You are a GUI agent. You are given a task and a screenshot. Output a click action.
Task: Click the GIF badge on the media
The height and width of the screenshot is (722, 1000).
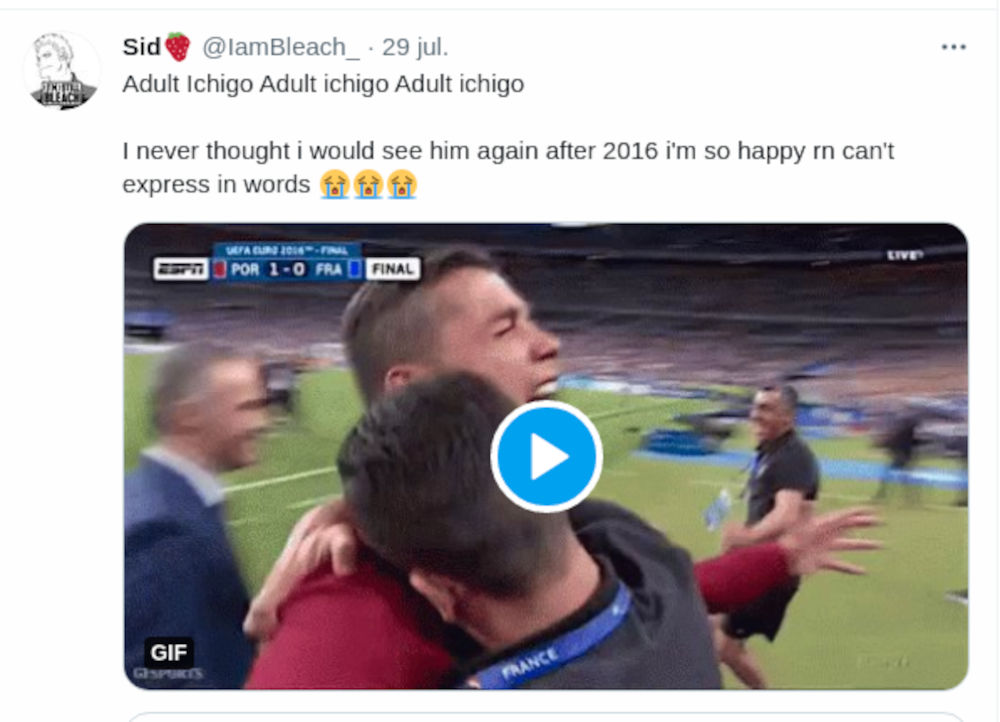168,653
